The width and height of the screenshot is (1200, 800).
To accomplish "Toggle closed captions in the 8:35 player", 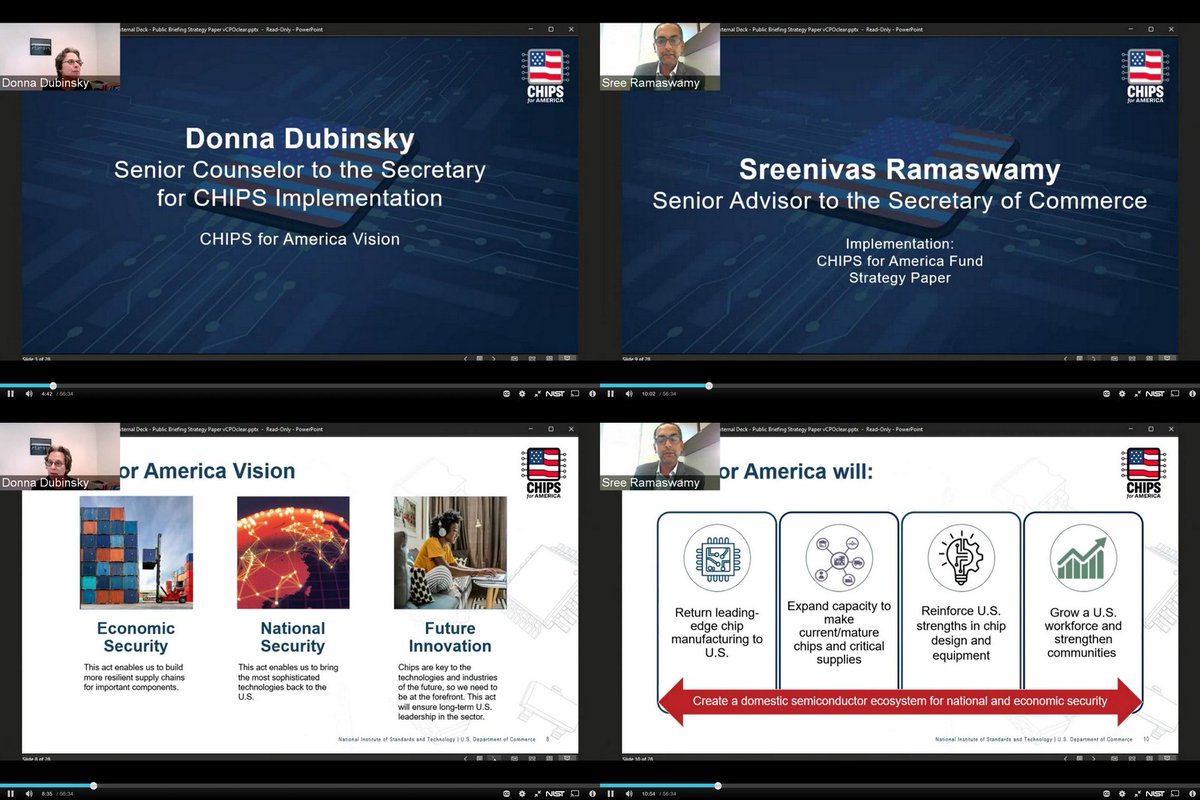I will coord(506,794).
